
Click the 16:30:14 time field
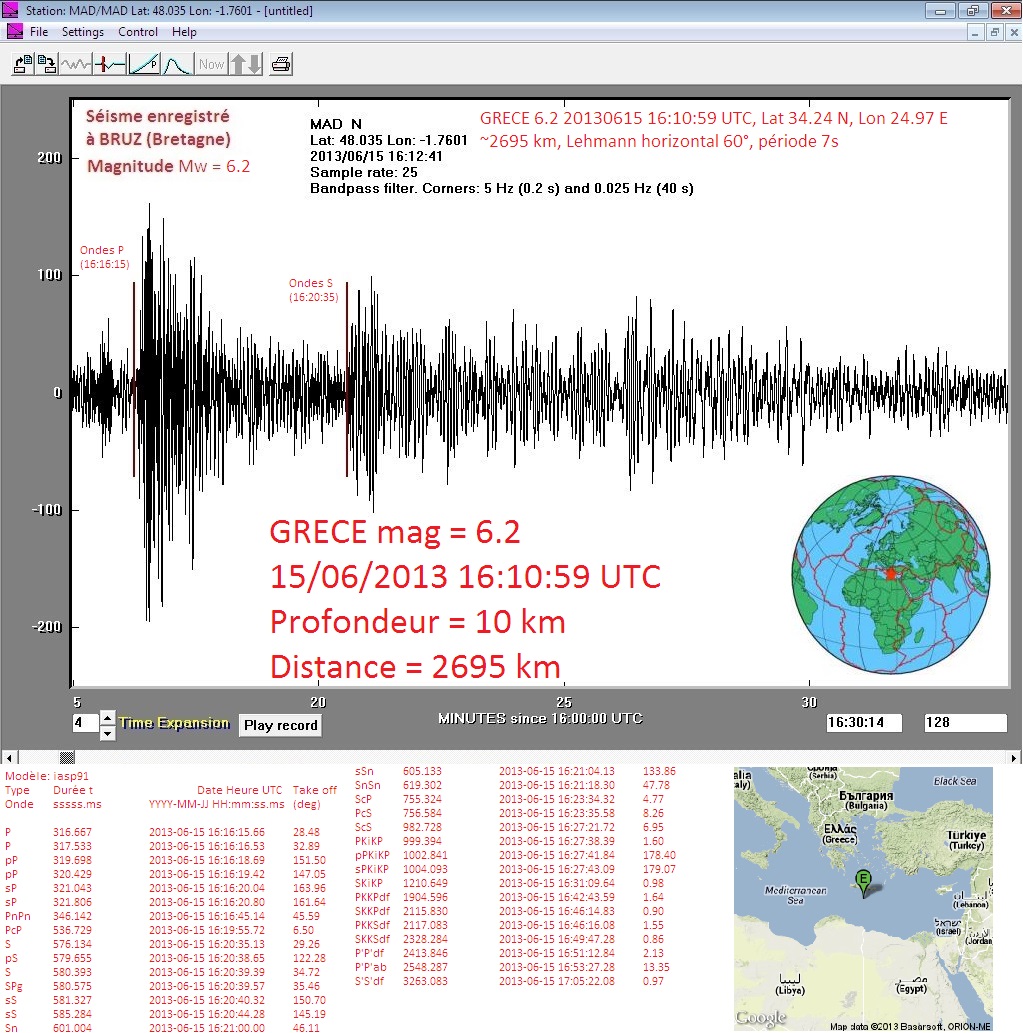click(x=864, y=722)
